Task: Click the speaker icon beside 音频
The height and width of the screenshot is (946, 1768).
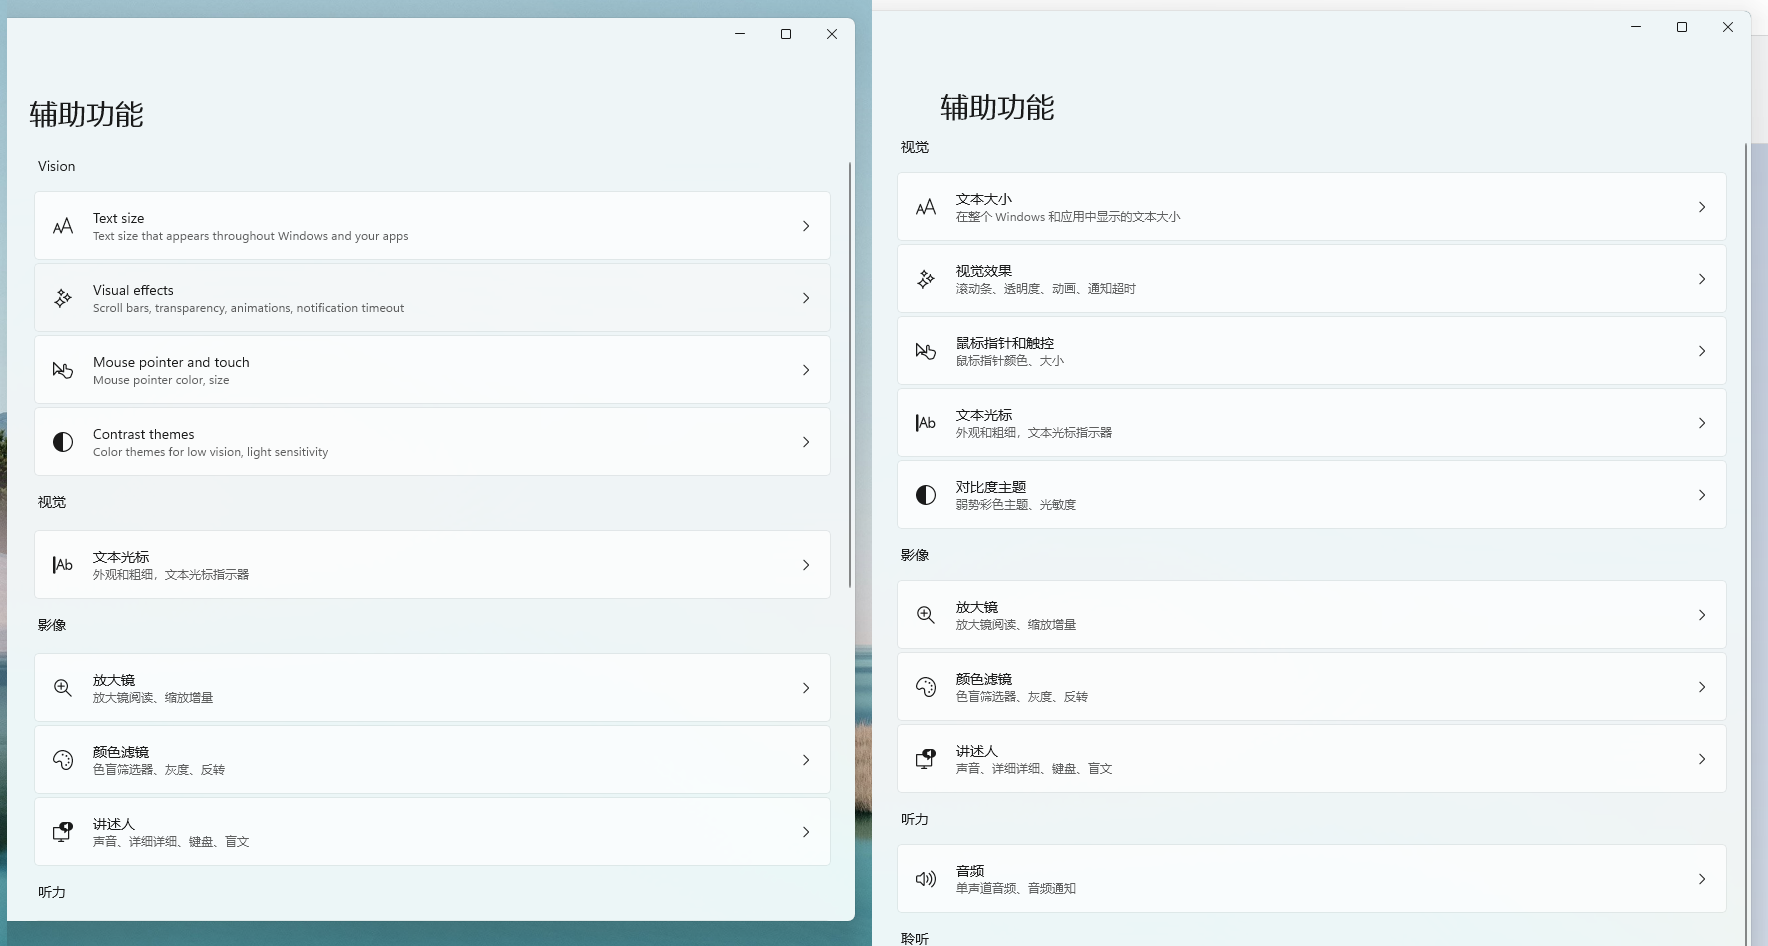Action: tap(926, 879)
